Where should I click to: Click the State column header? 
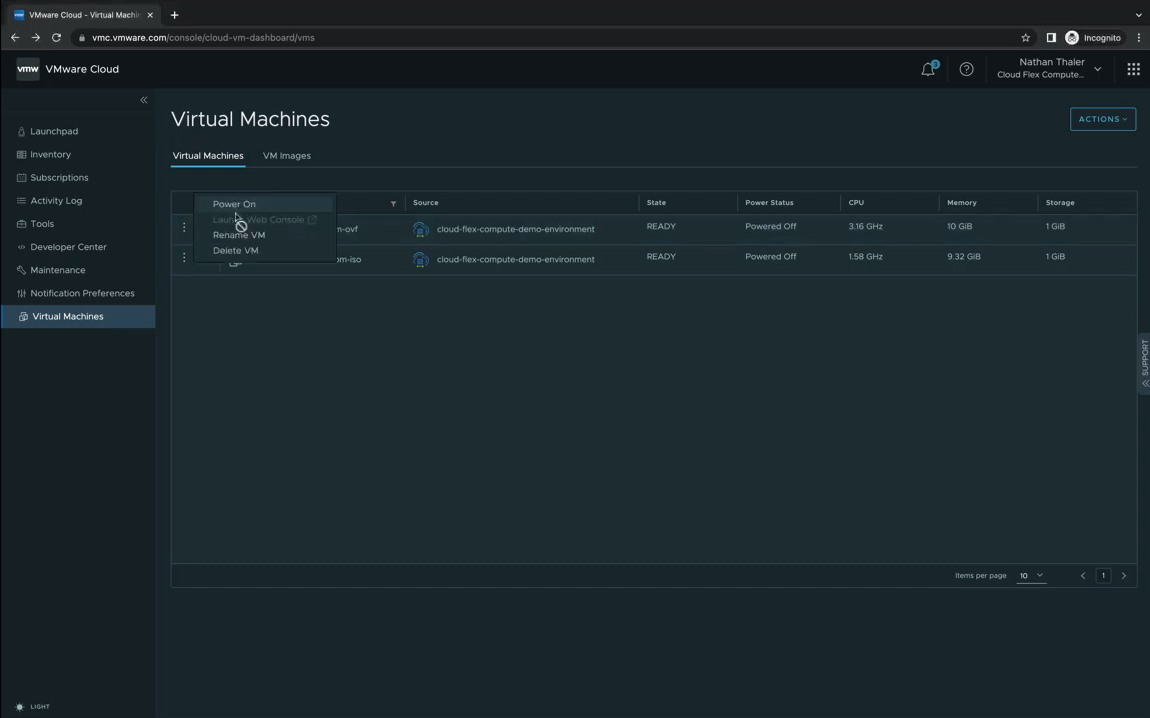(656, 202)
